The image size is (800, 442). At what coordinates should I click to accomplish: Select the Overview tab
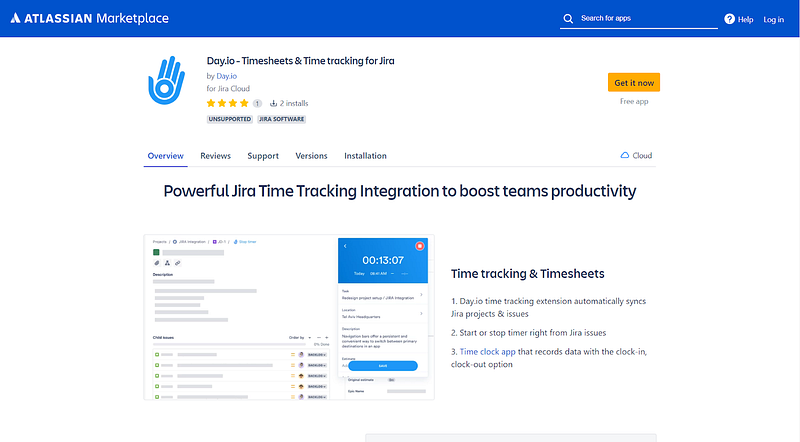165,156
